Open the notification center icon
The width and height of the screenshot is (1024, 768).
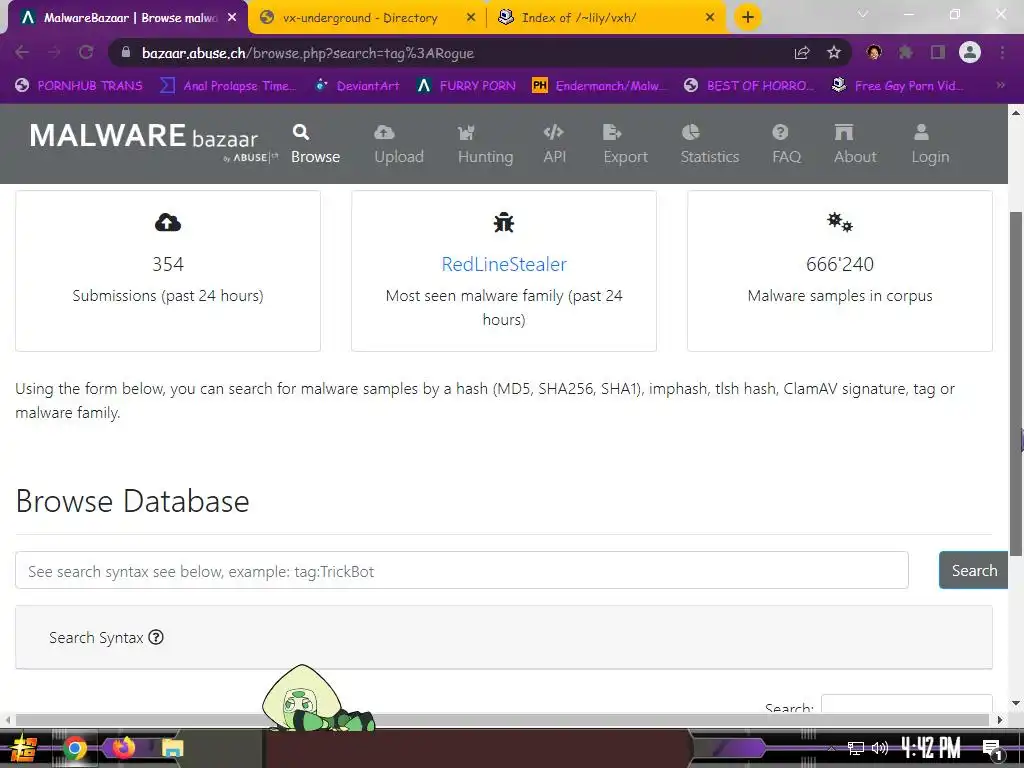pos(992,750)
